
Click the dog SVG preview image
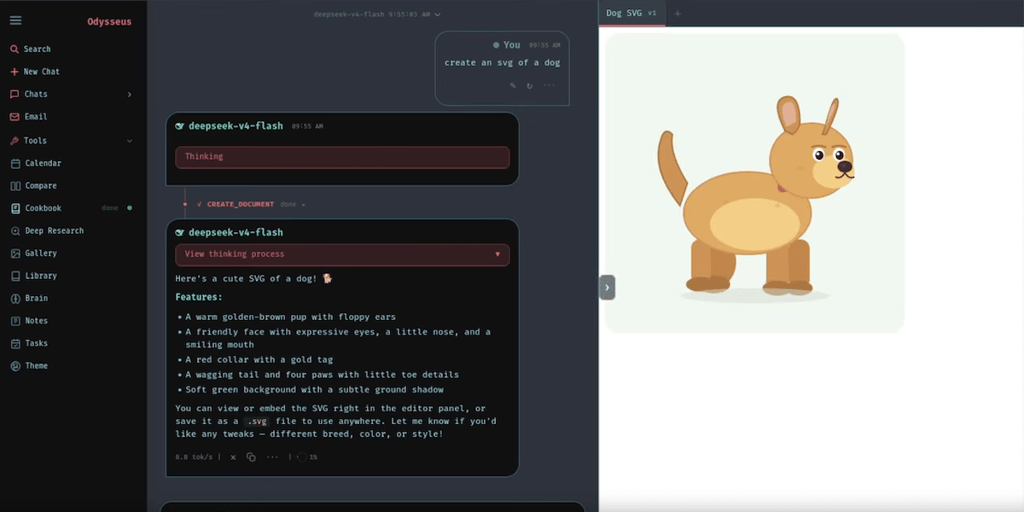coord(755,183)
